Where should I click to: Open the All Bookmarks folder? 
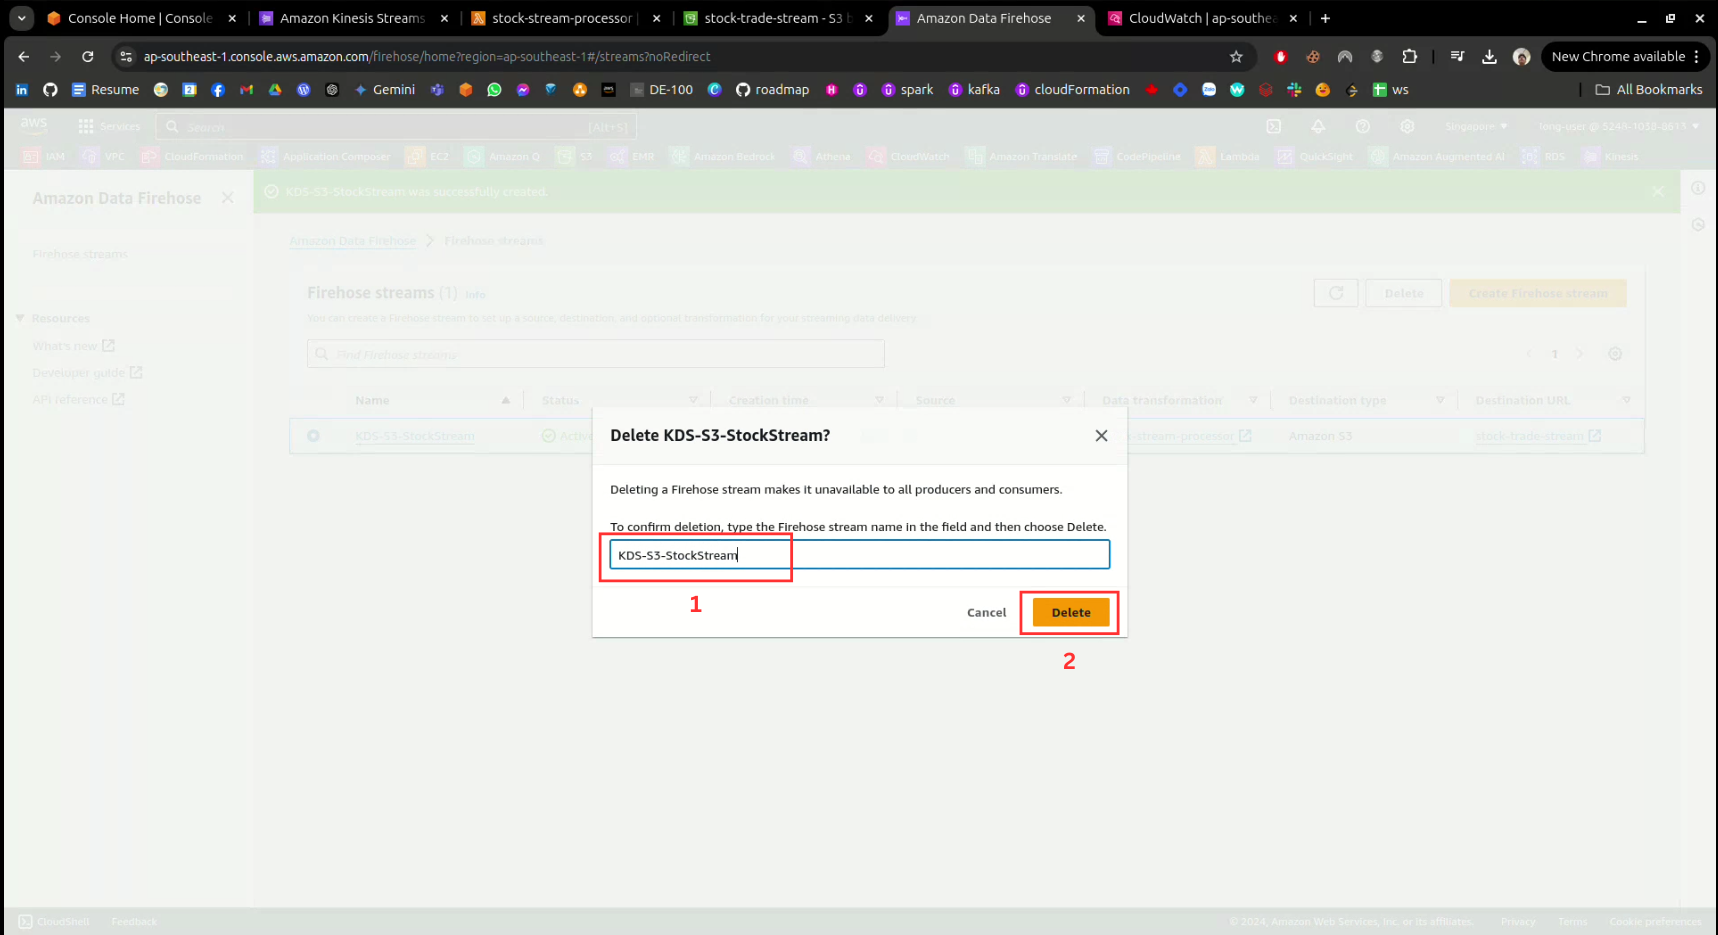tap(1648, 90)
